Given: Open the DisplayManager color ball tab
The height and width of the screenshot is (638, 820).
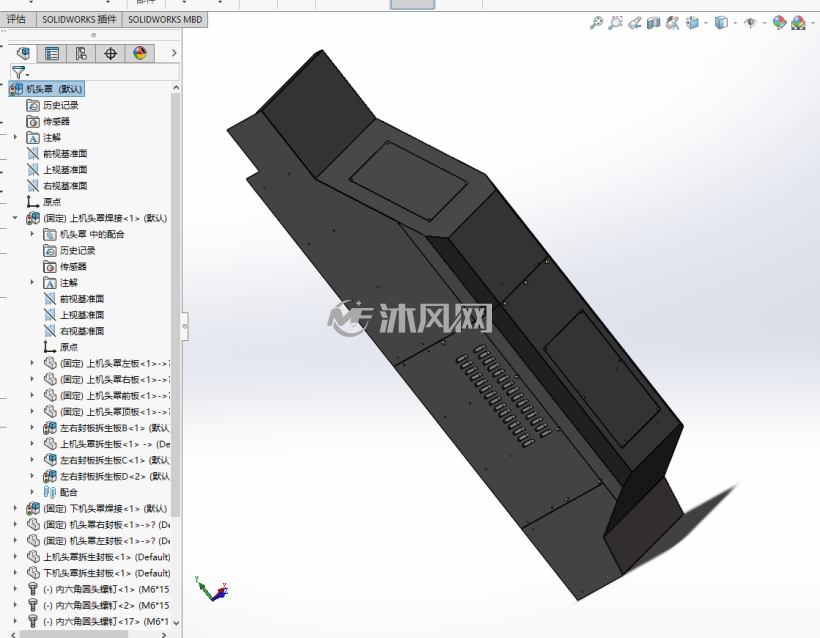Looking at the screenshot, I should click(140, 53).
